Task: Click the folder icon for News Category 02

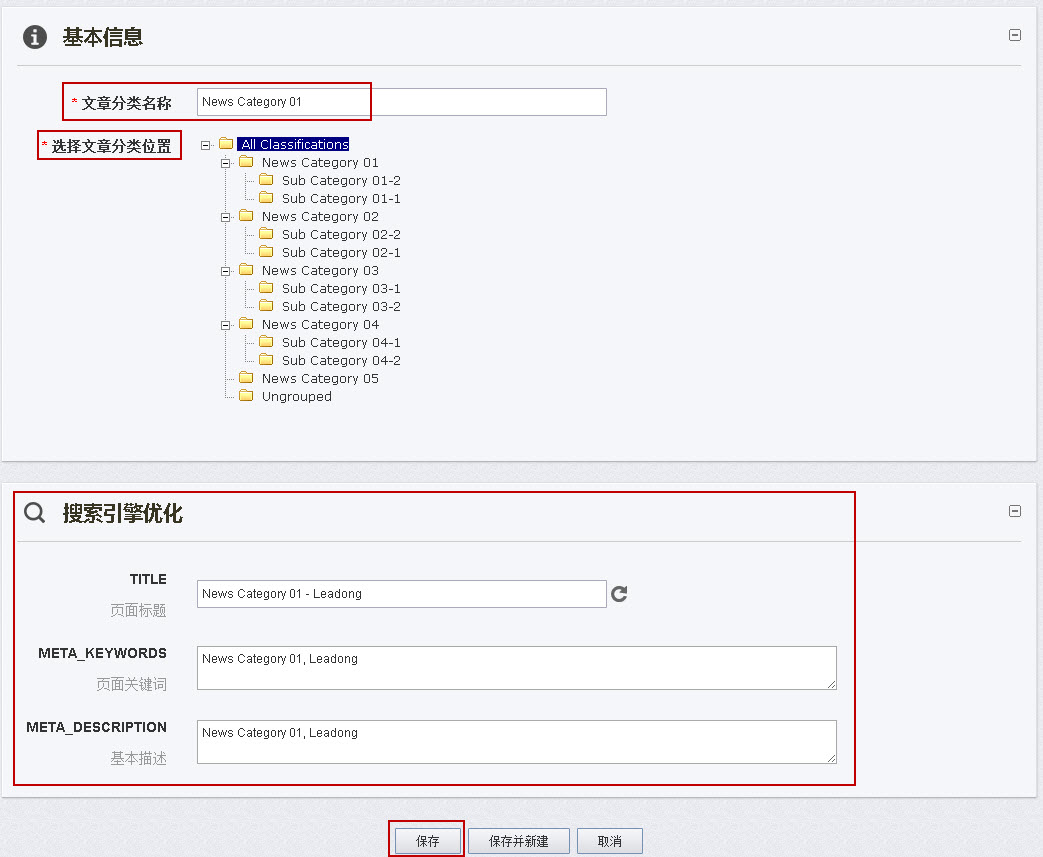Action: [246, 216]
